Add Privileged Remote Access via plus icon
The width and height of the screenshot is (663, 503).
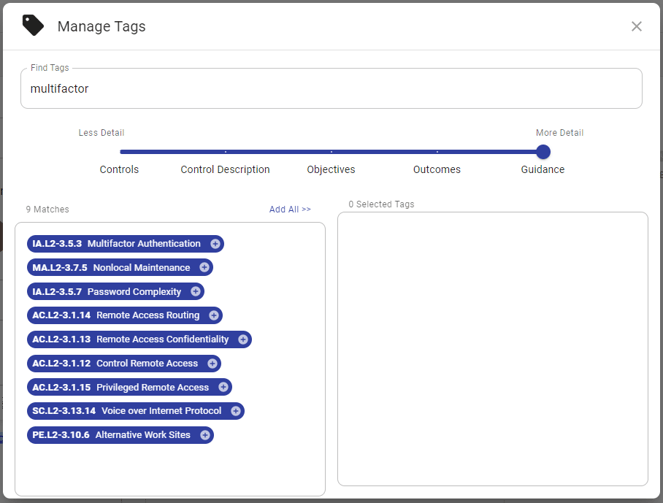[223, 387]
